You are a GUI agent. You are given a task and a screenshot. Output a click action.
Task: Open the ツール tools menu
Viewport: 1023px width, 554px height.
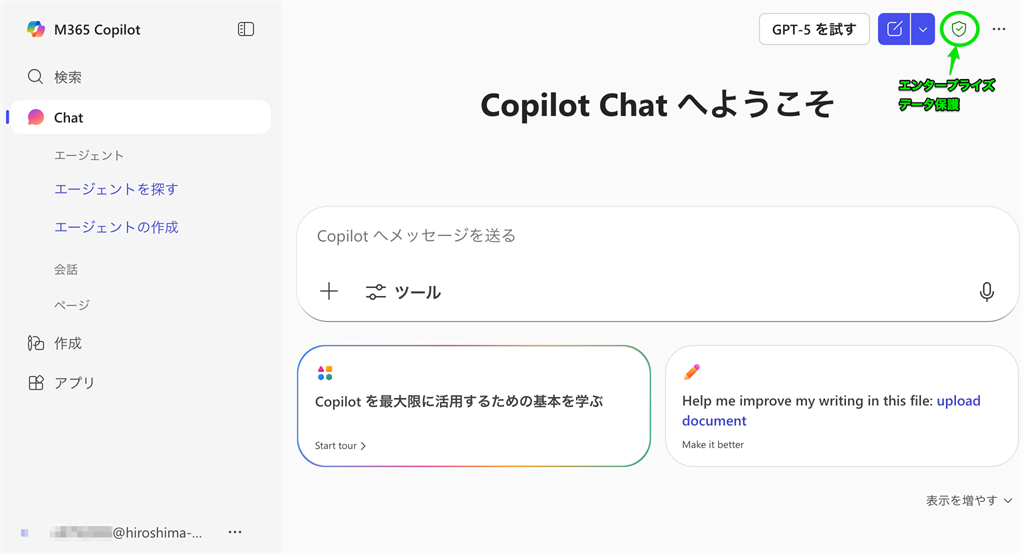(403, 292)
